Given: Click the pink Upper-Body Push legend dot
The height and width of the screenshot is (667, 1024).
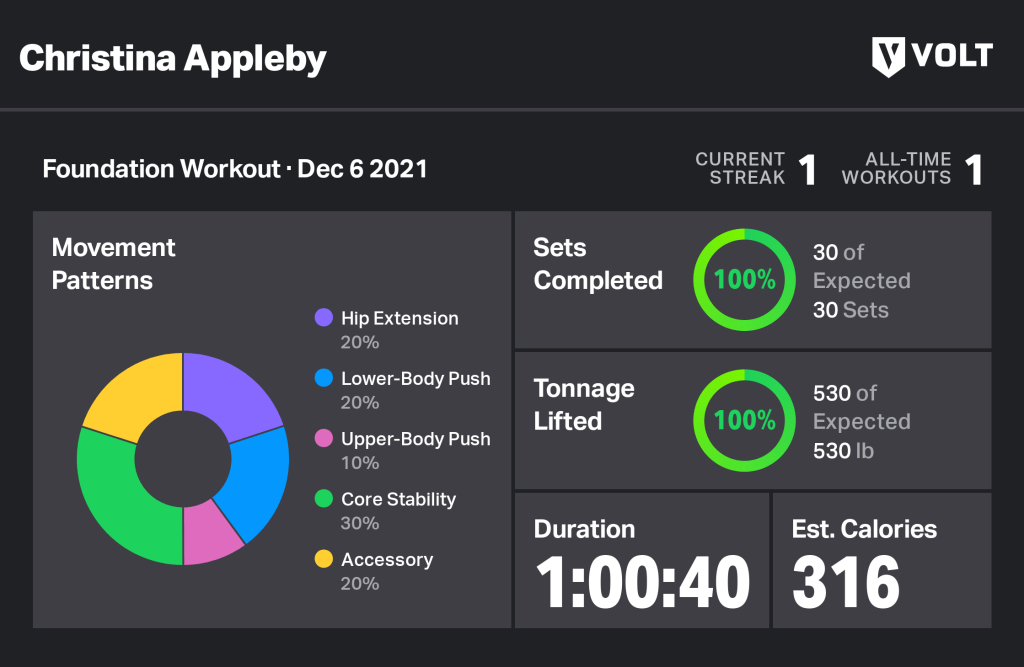Looking at the screenshot, I should click(323, 439).
